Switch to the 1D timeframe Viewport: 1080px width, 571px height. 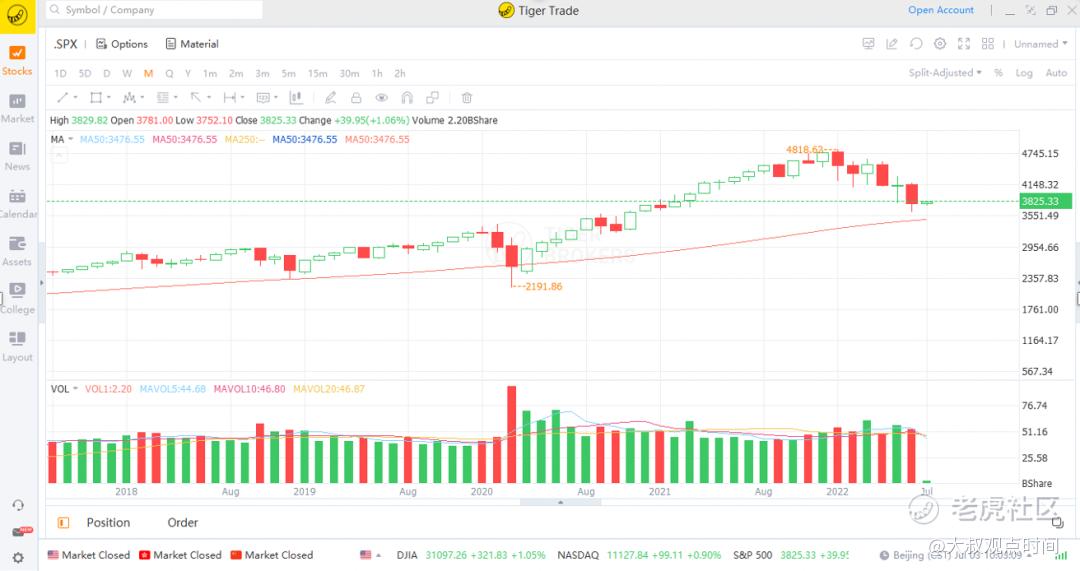pos(61,73)
